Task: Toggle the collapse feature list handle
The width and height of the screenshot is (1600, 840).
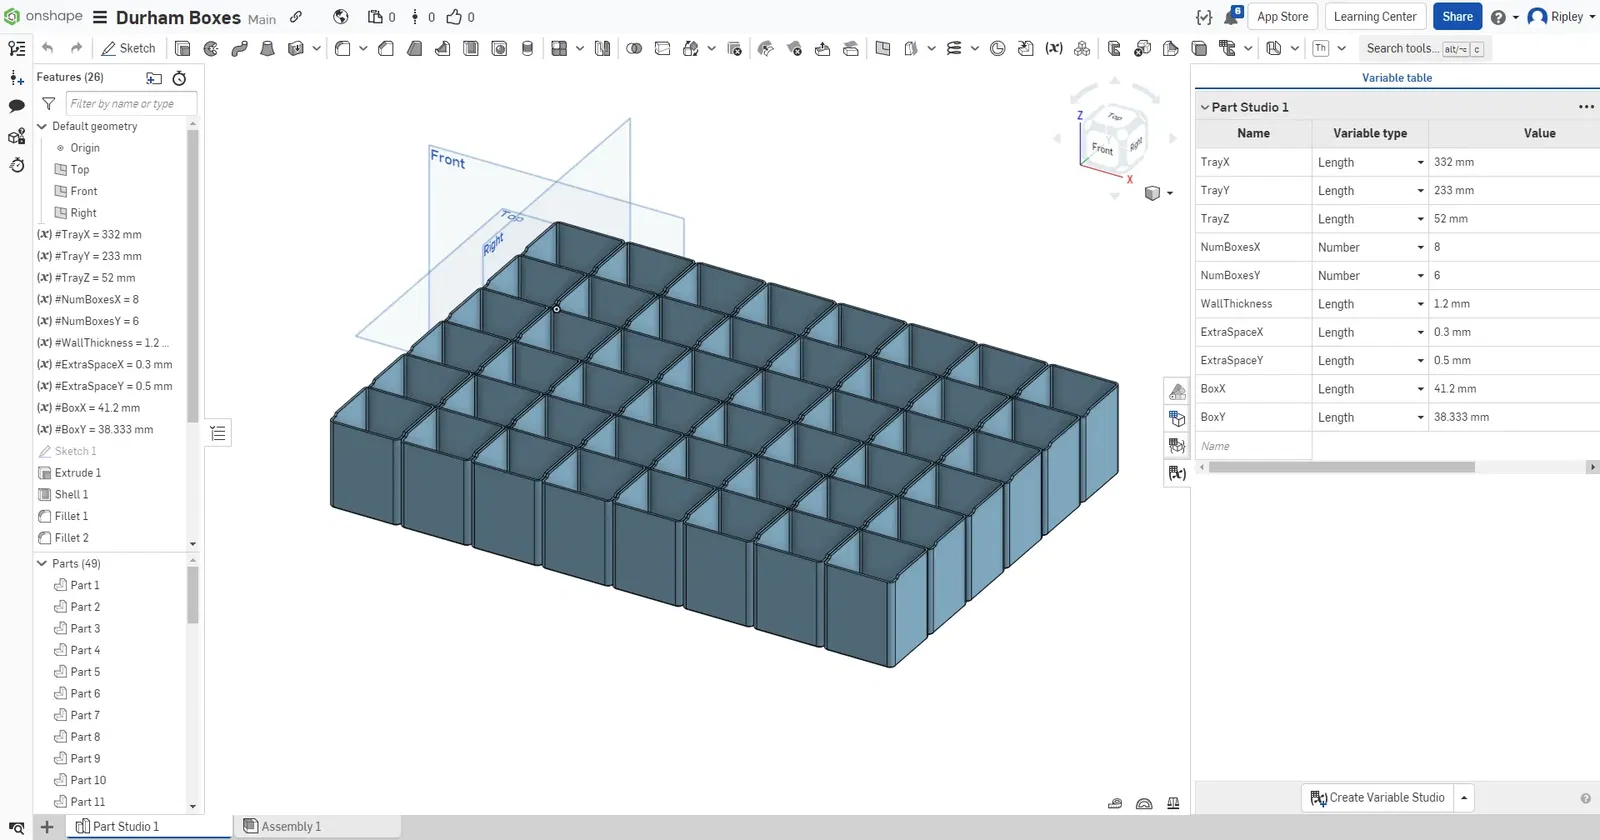Action: (218, 433)
